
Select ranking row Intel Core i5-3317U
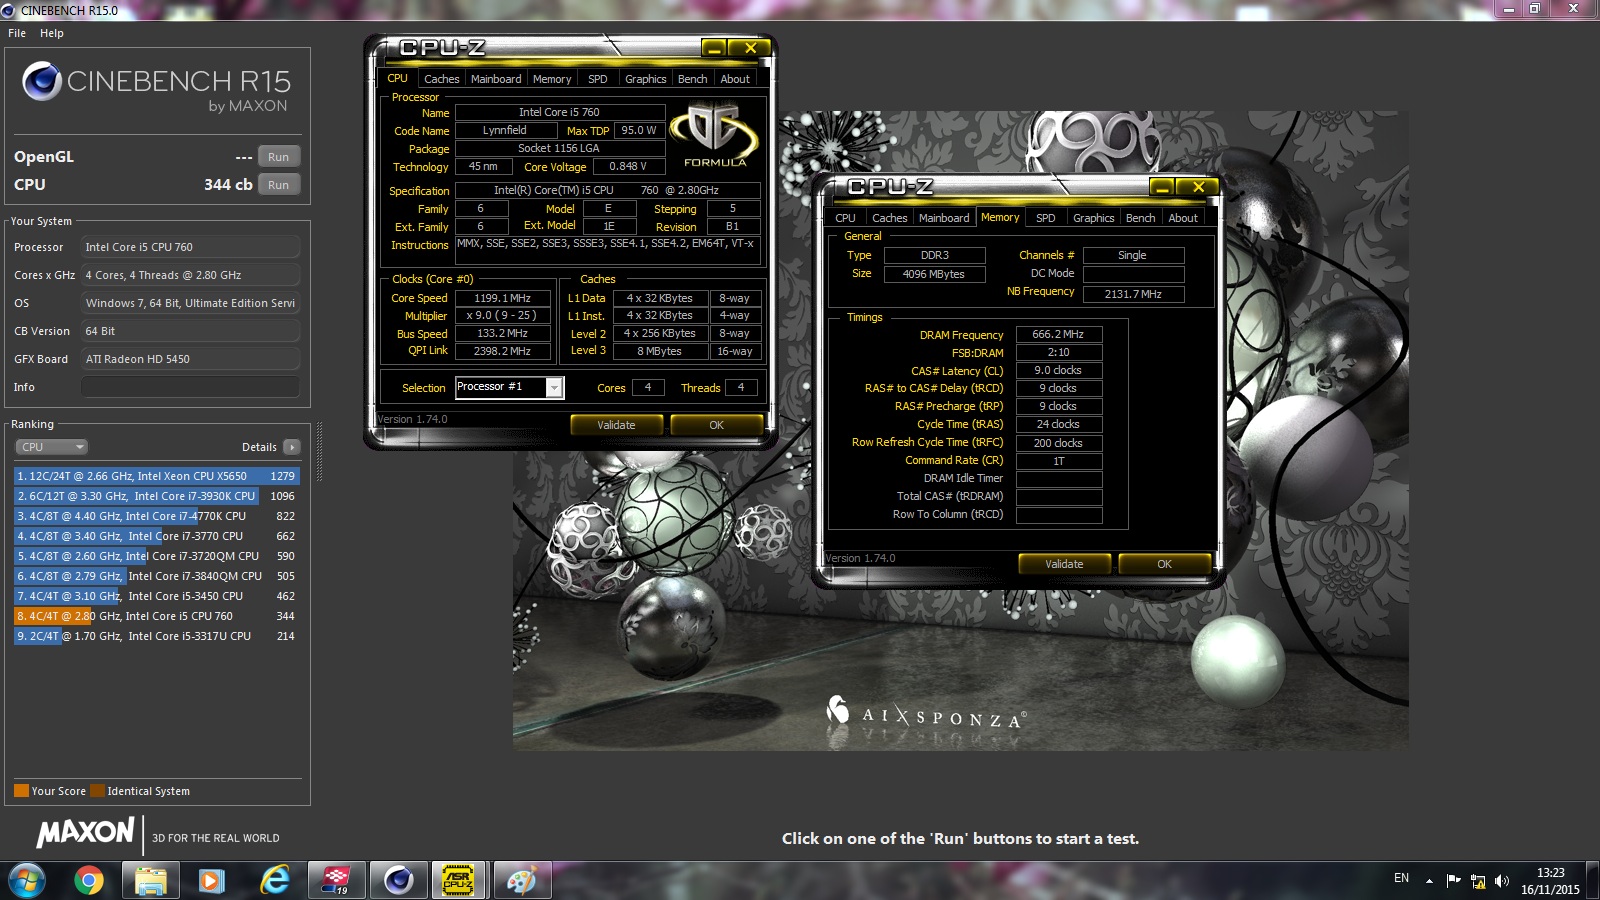pos(156,636)
